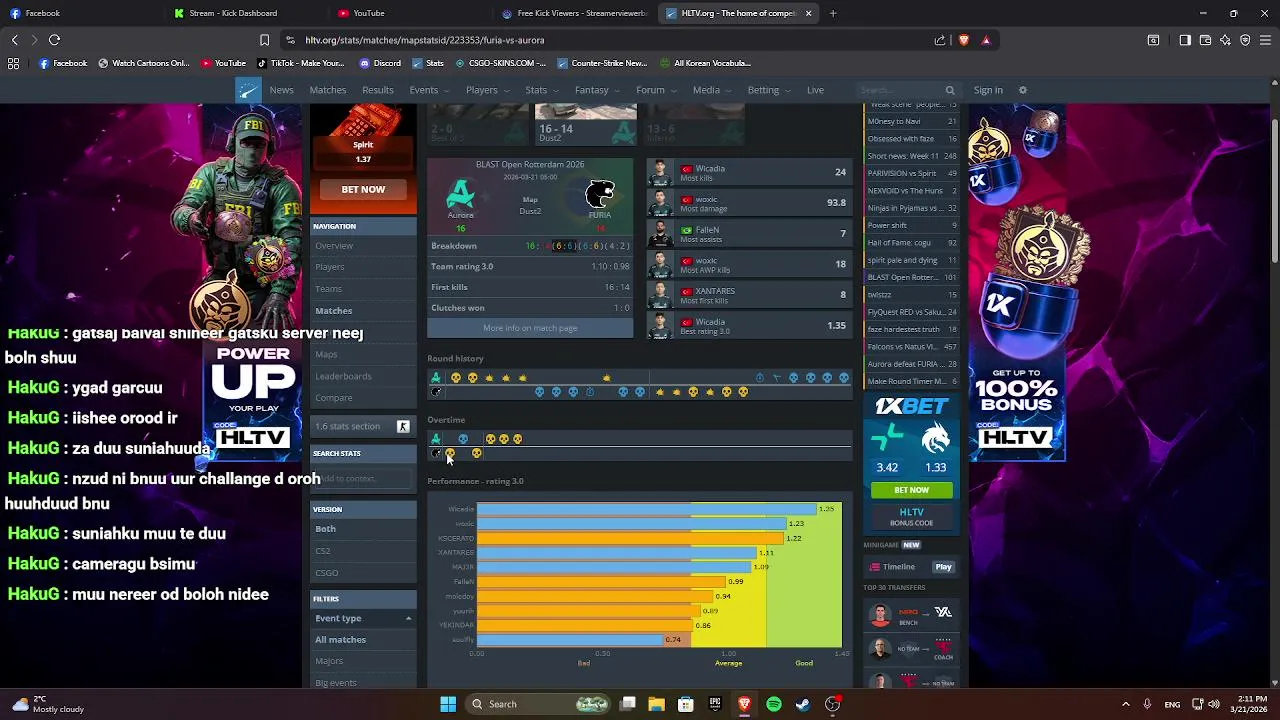1280x720 pixels.
Task: Click the Aurora icon in the Overtime row
Action: 435,439
